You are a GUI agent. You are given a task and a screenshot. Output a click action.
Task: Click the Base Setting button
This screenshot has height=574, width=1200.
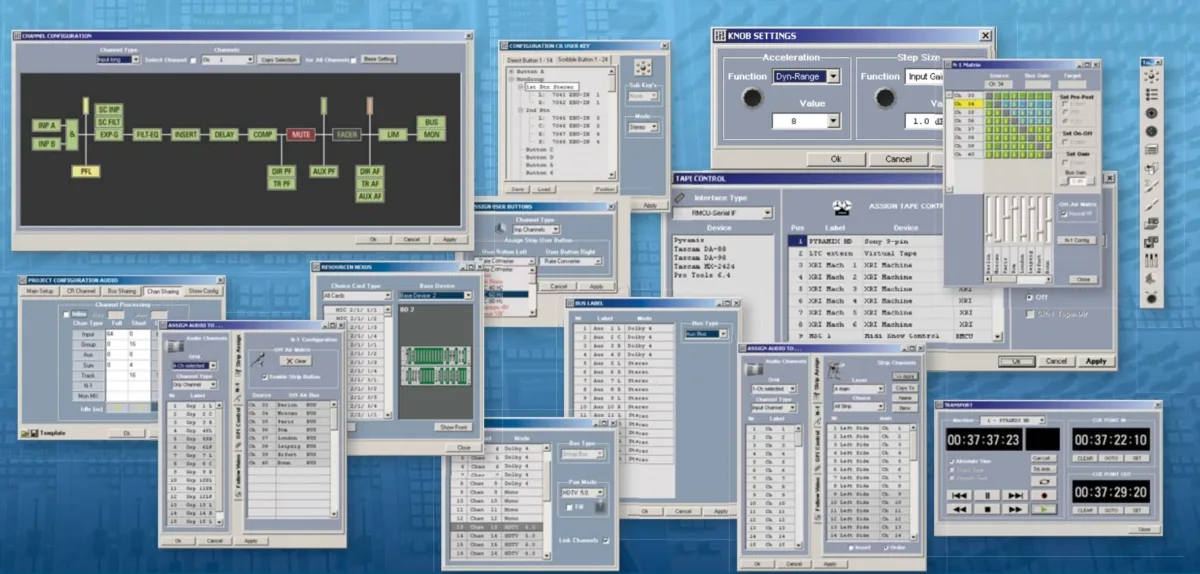pyautogui.click(x=379, y=60)
